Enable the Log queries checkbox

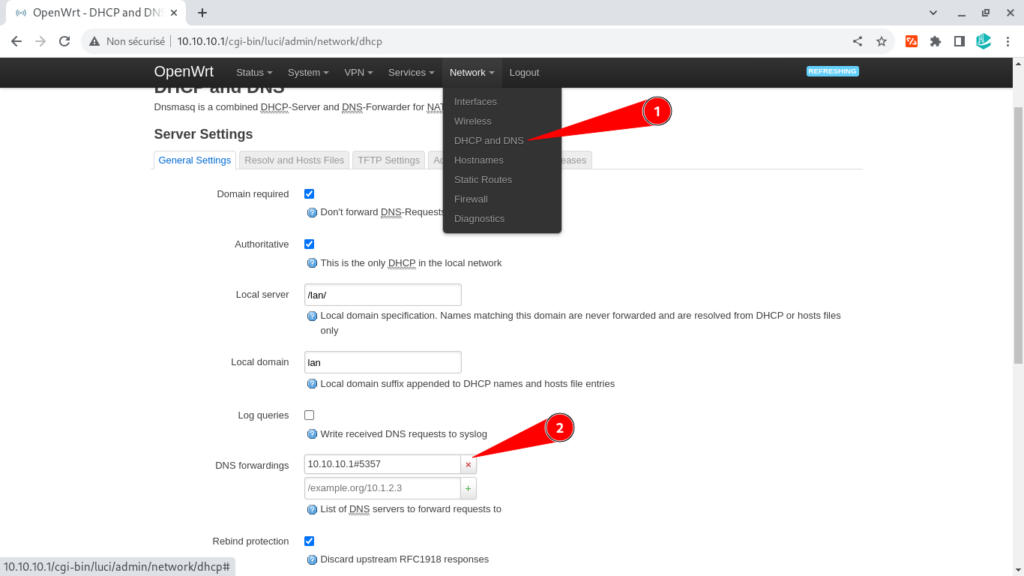[309, 415]
